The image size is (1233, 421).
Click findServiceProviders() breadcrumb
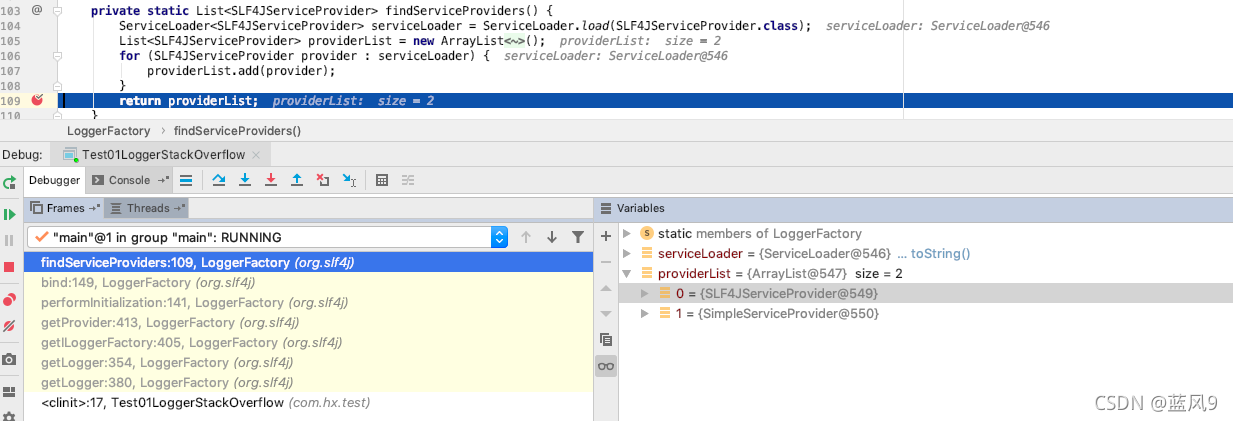237,131
